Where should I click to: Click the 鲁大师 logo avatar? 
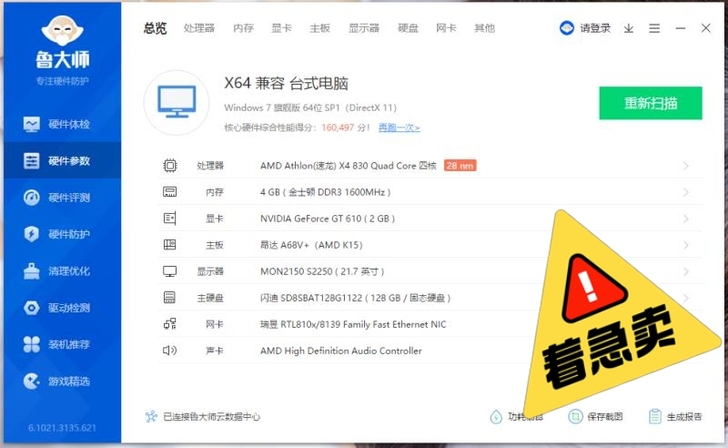click(62, 32)
